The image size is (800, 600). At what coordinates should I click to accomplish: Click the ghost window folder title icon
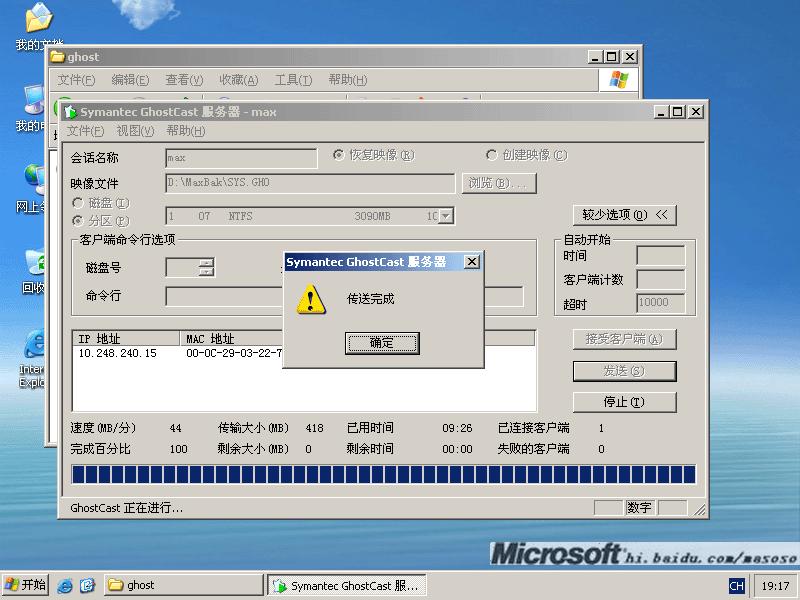tap(58, 57)
